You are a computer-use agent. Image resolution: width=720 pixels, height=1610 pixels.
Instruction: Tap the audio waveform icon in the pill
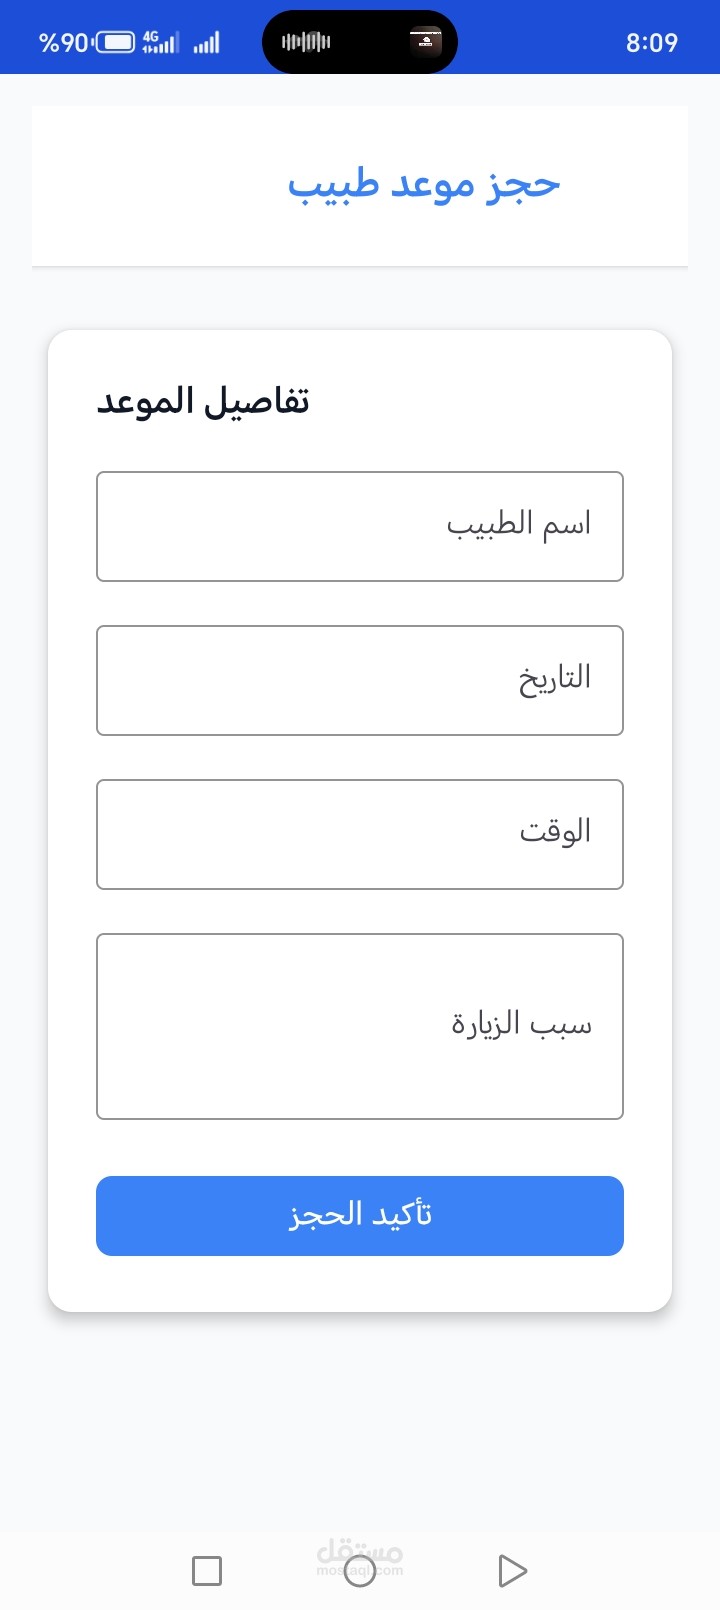(306, 42)
